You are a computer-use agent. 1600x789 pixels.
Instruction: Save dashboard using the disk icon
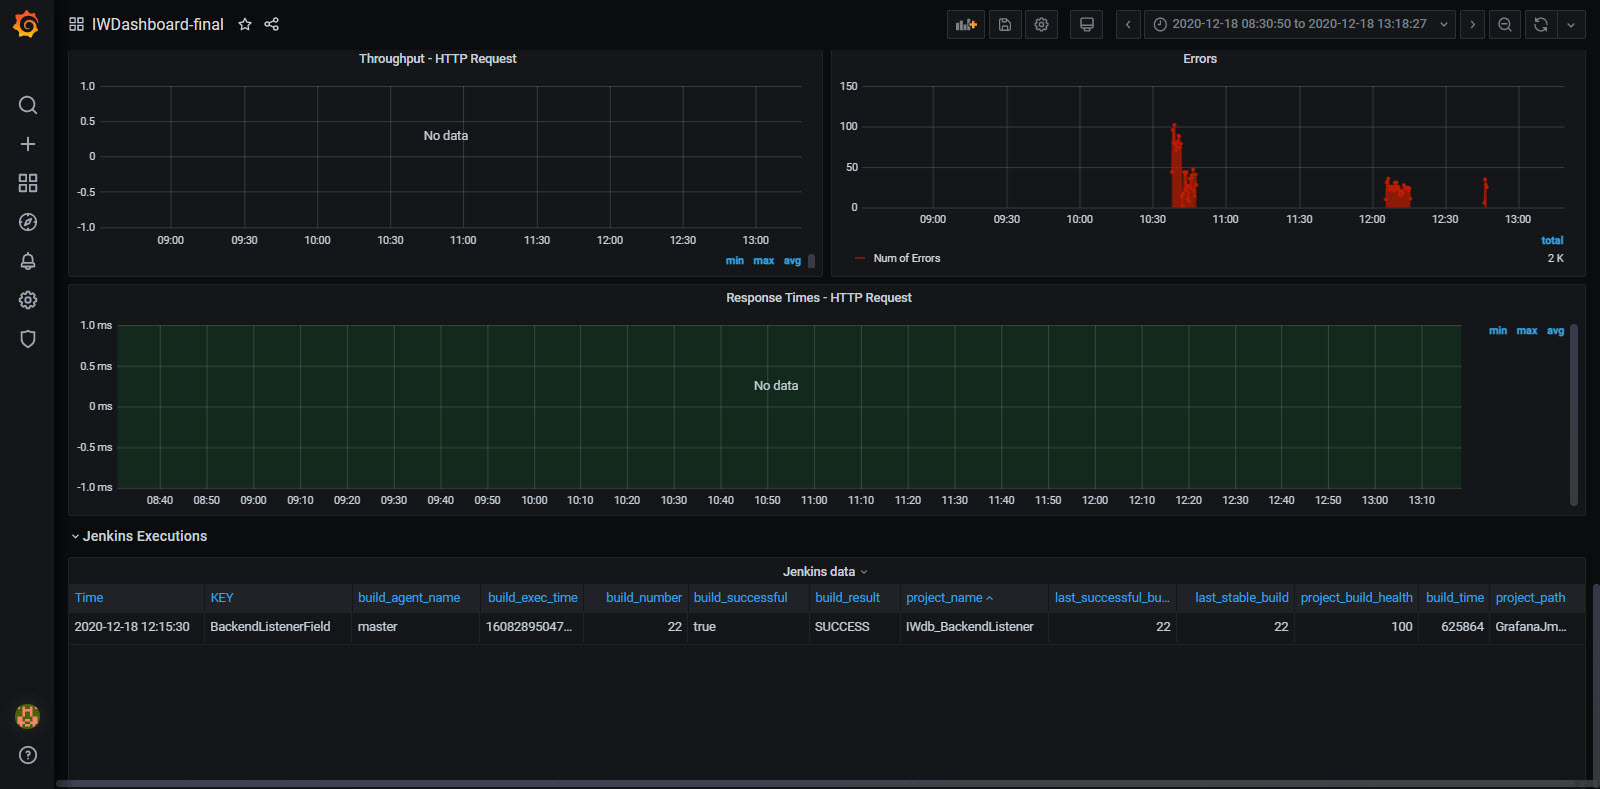[1005, 24]
